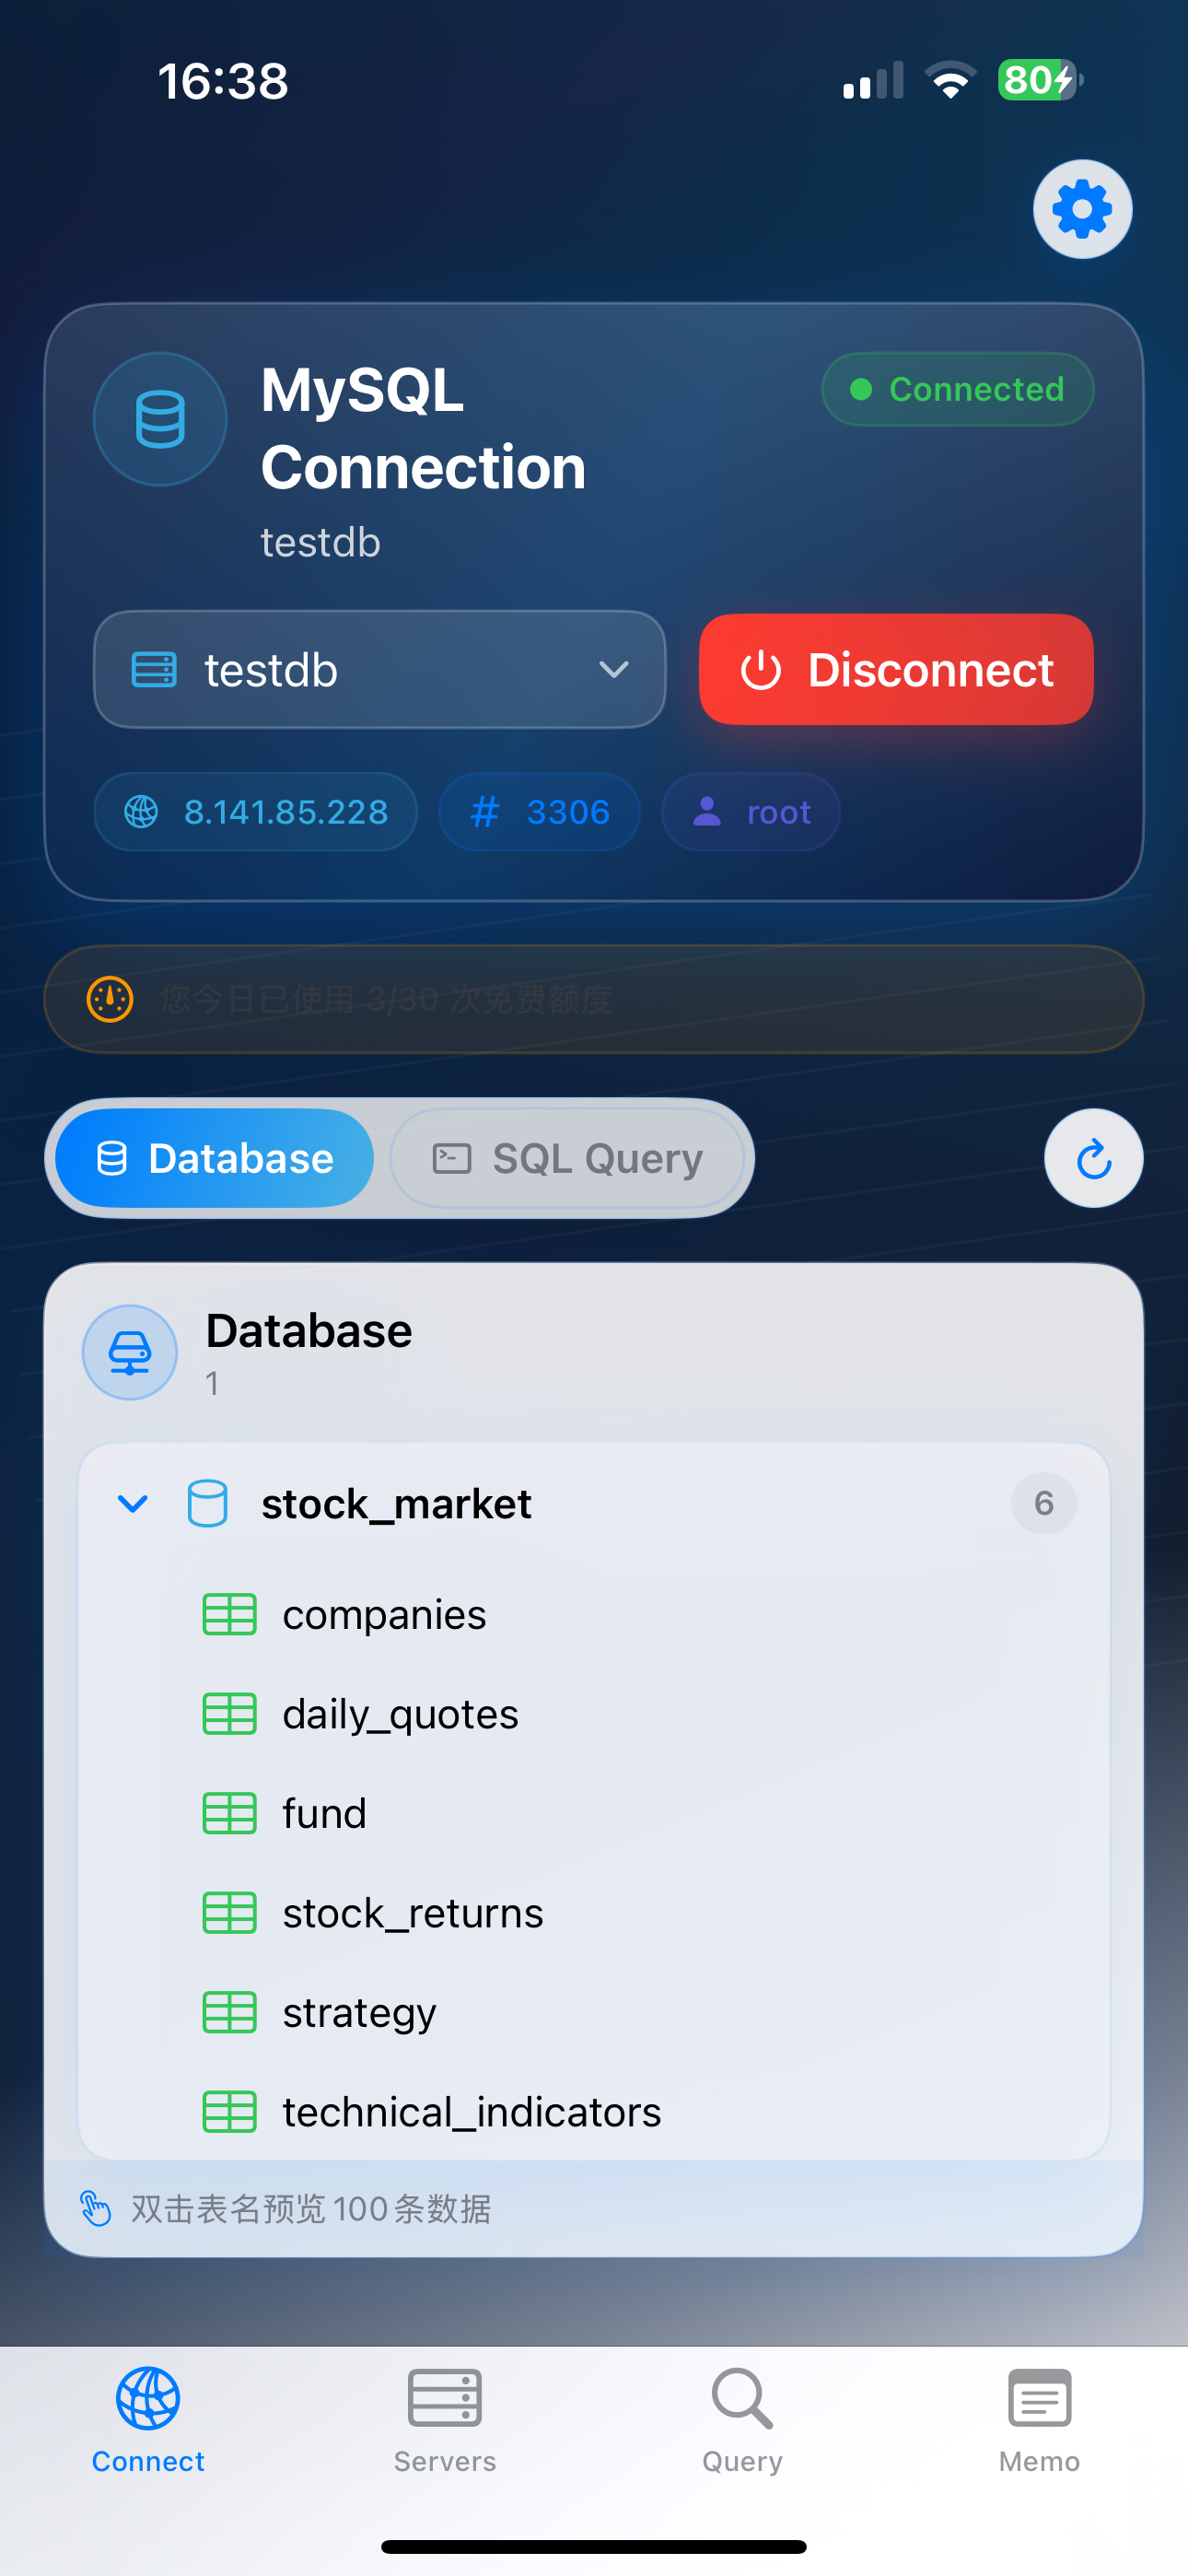Disconnect from the MySQL server
This screenshot has height=2576, width=1188.
[896, 669]
